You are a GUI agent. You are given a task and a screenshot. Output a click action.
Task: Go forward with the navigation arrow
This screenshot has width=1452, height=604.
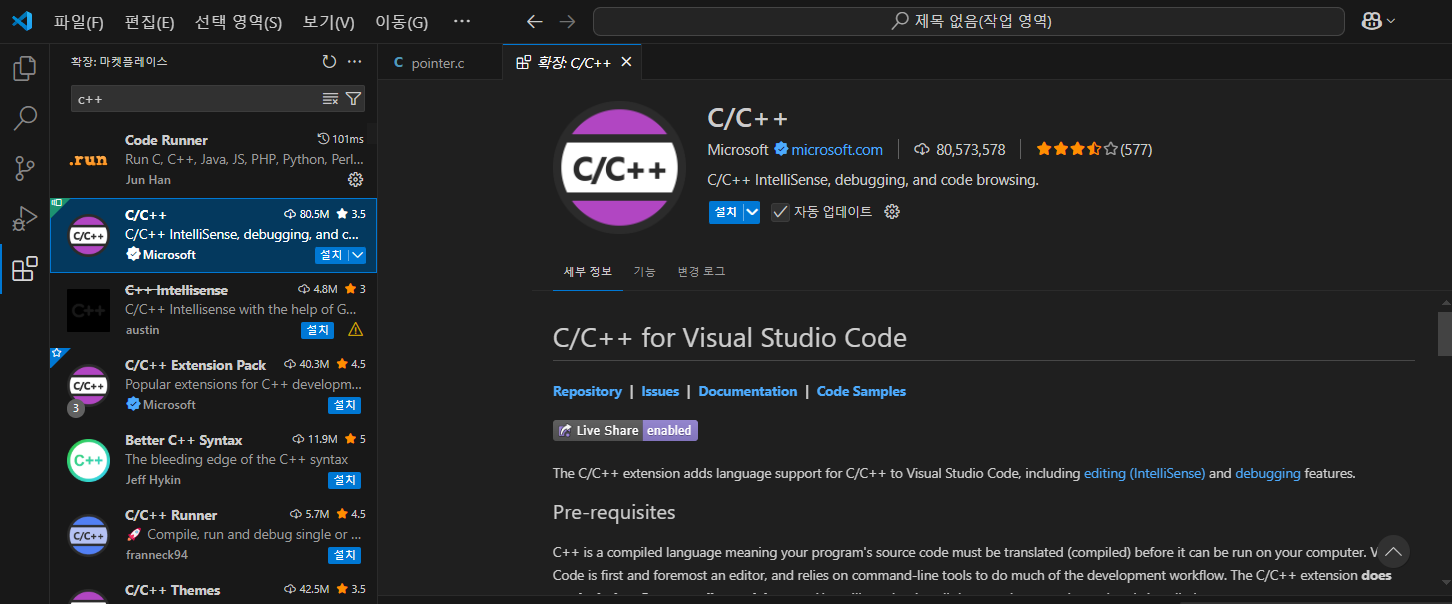pyautogui.click(x=568, y=22)
